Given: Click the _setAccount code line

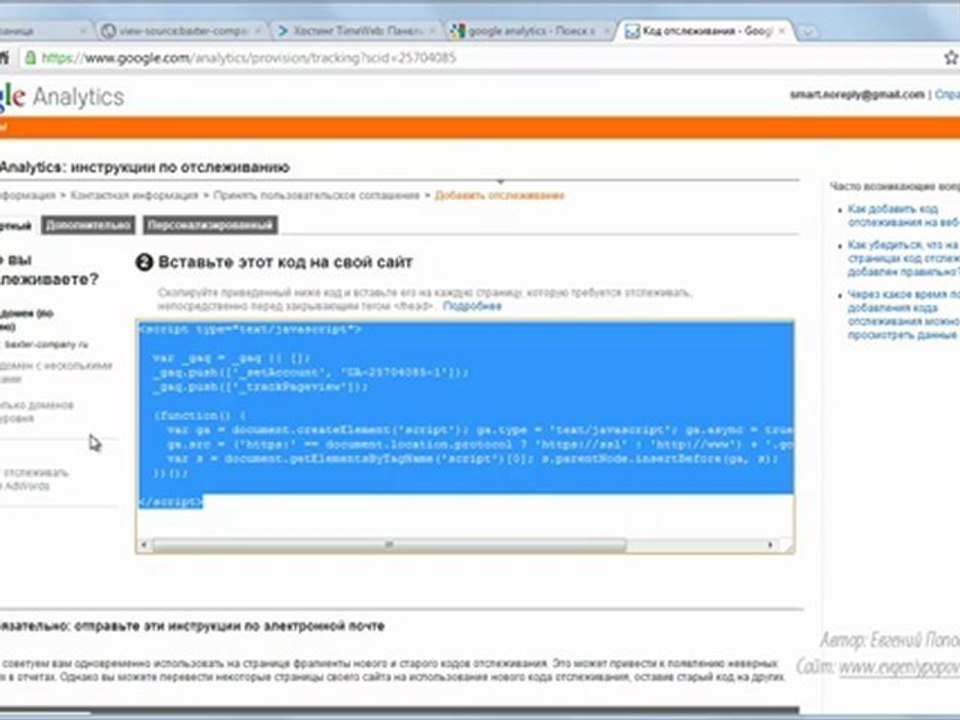Looking at the screenshot, I should tap(310, 372).
